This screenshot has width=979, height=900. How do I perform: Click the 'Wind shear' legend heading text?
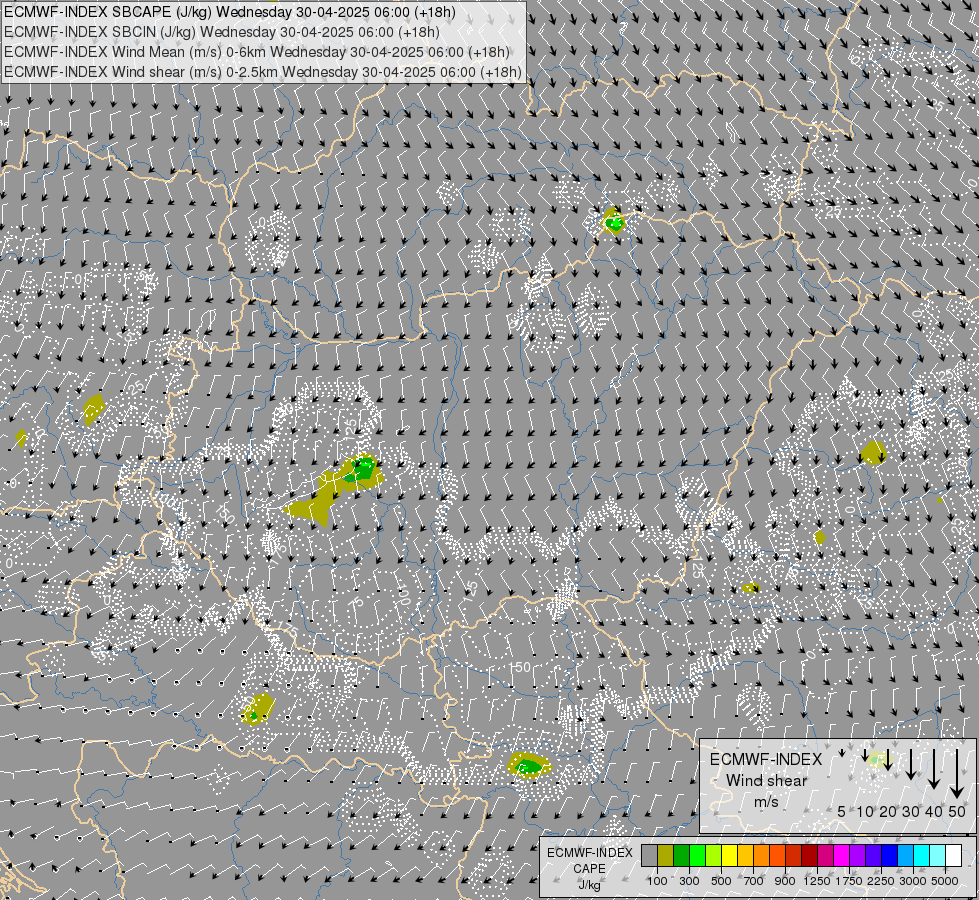click(x=766, y=781)
